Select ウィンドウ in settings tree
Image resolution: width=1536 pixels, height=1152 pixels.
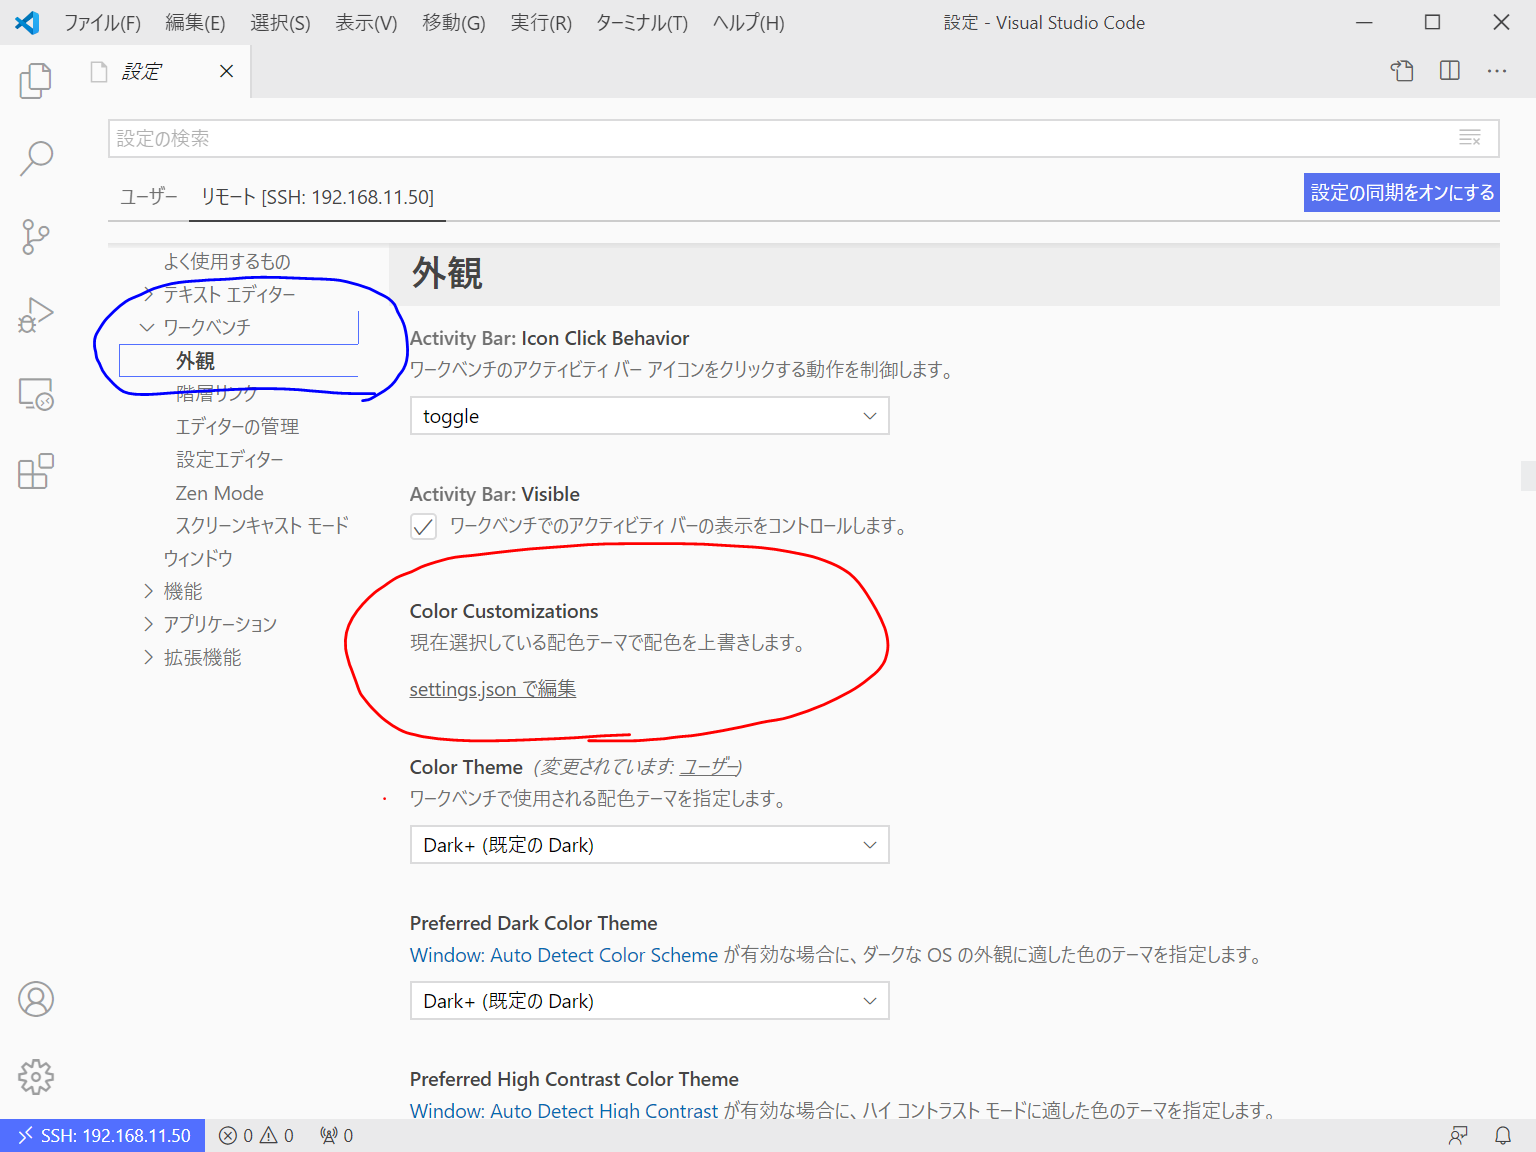click(198, 558)
